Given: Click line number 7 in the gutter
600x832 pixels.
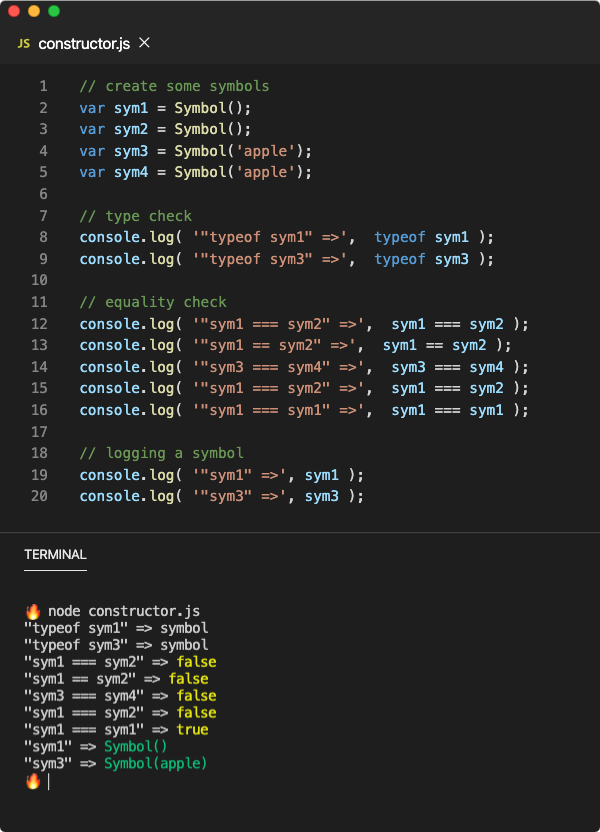Looking at the screenshot, I should (x=43, y=216).
